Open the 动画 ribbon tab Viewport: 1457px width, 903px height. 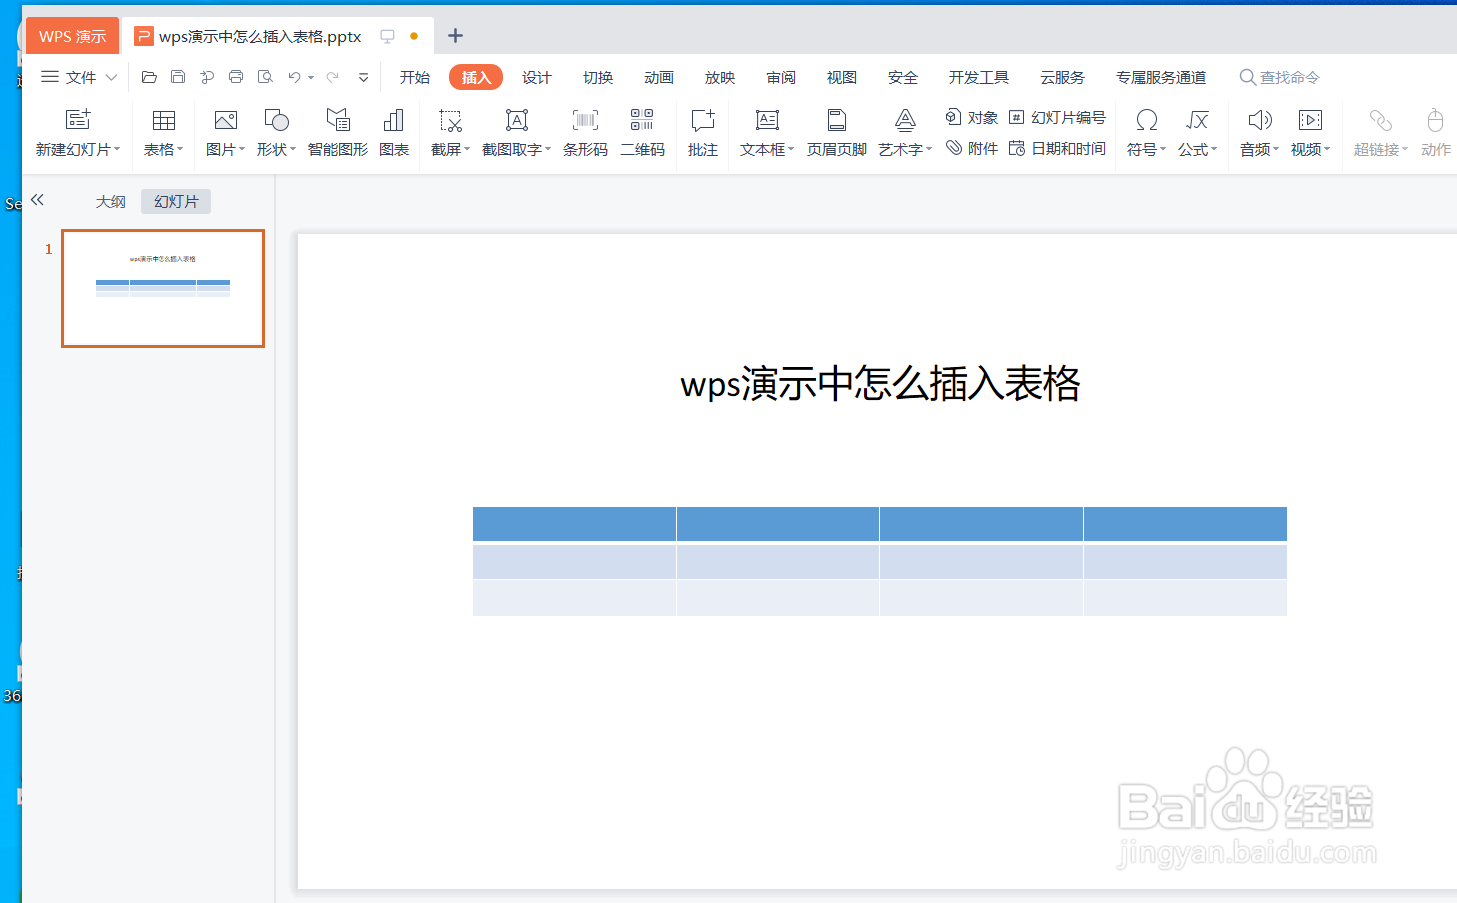(x=659, y=77)
